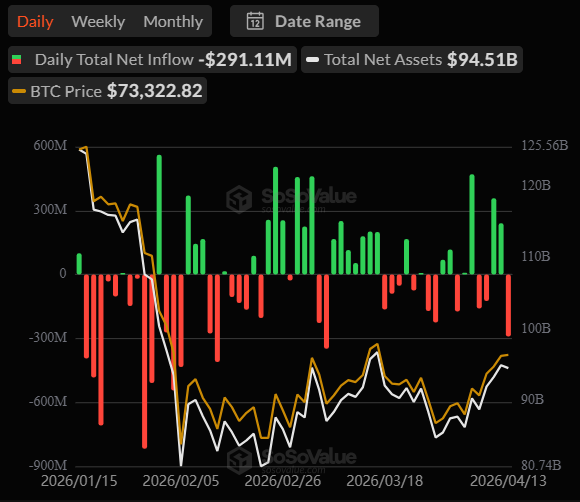Click the 2026/01/15 date label
This screenshot has height=502, width=580.
click(79, 481)
